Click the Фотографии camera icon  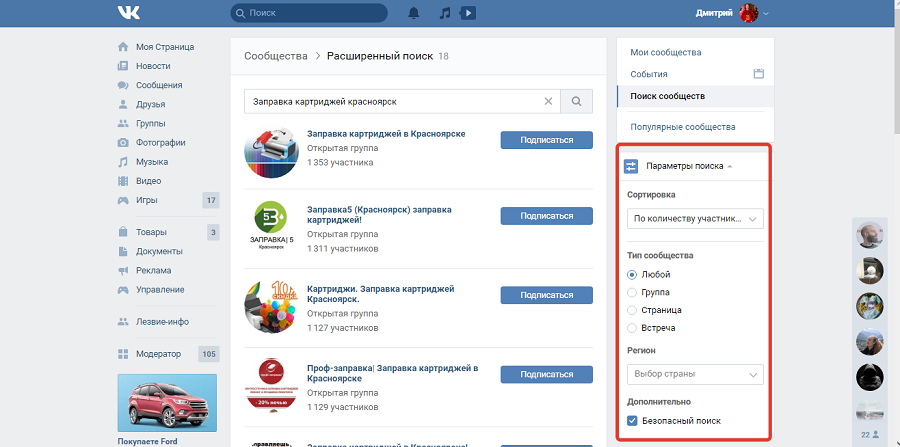(123, 142)
